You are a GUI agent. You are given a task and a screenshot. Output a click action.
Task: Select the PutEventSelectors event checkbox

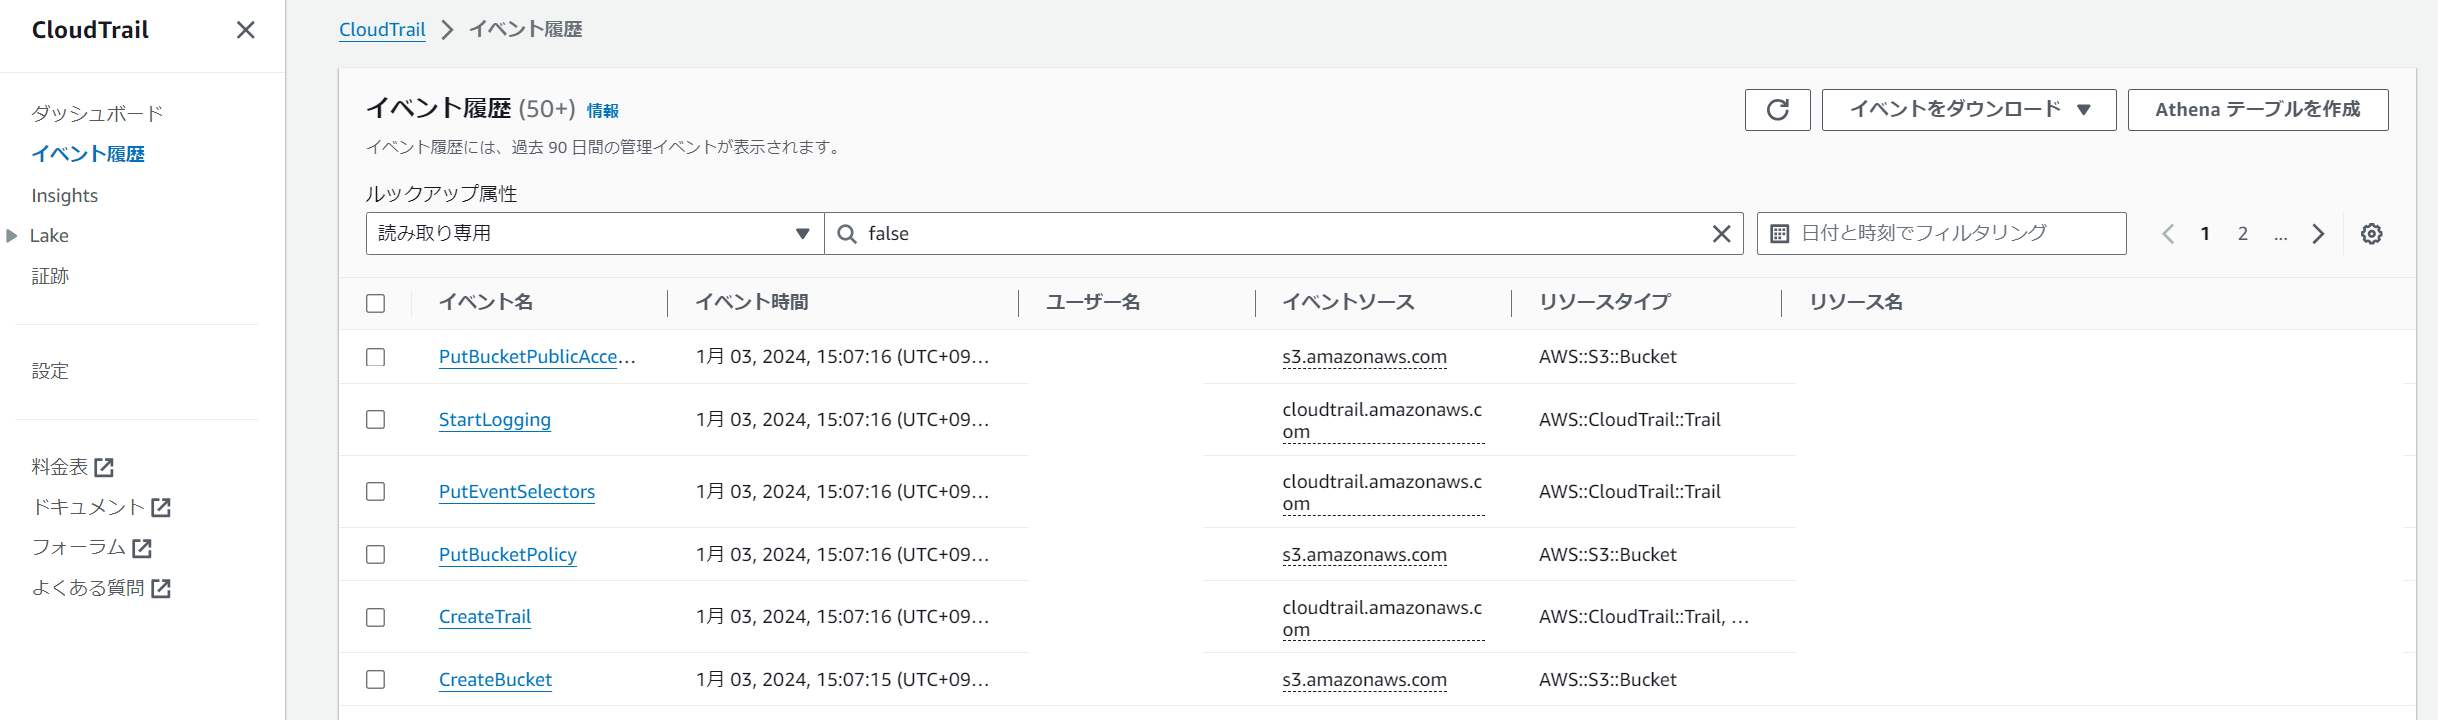(376, 492)
